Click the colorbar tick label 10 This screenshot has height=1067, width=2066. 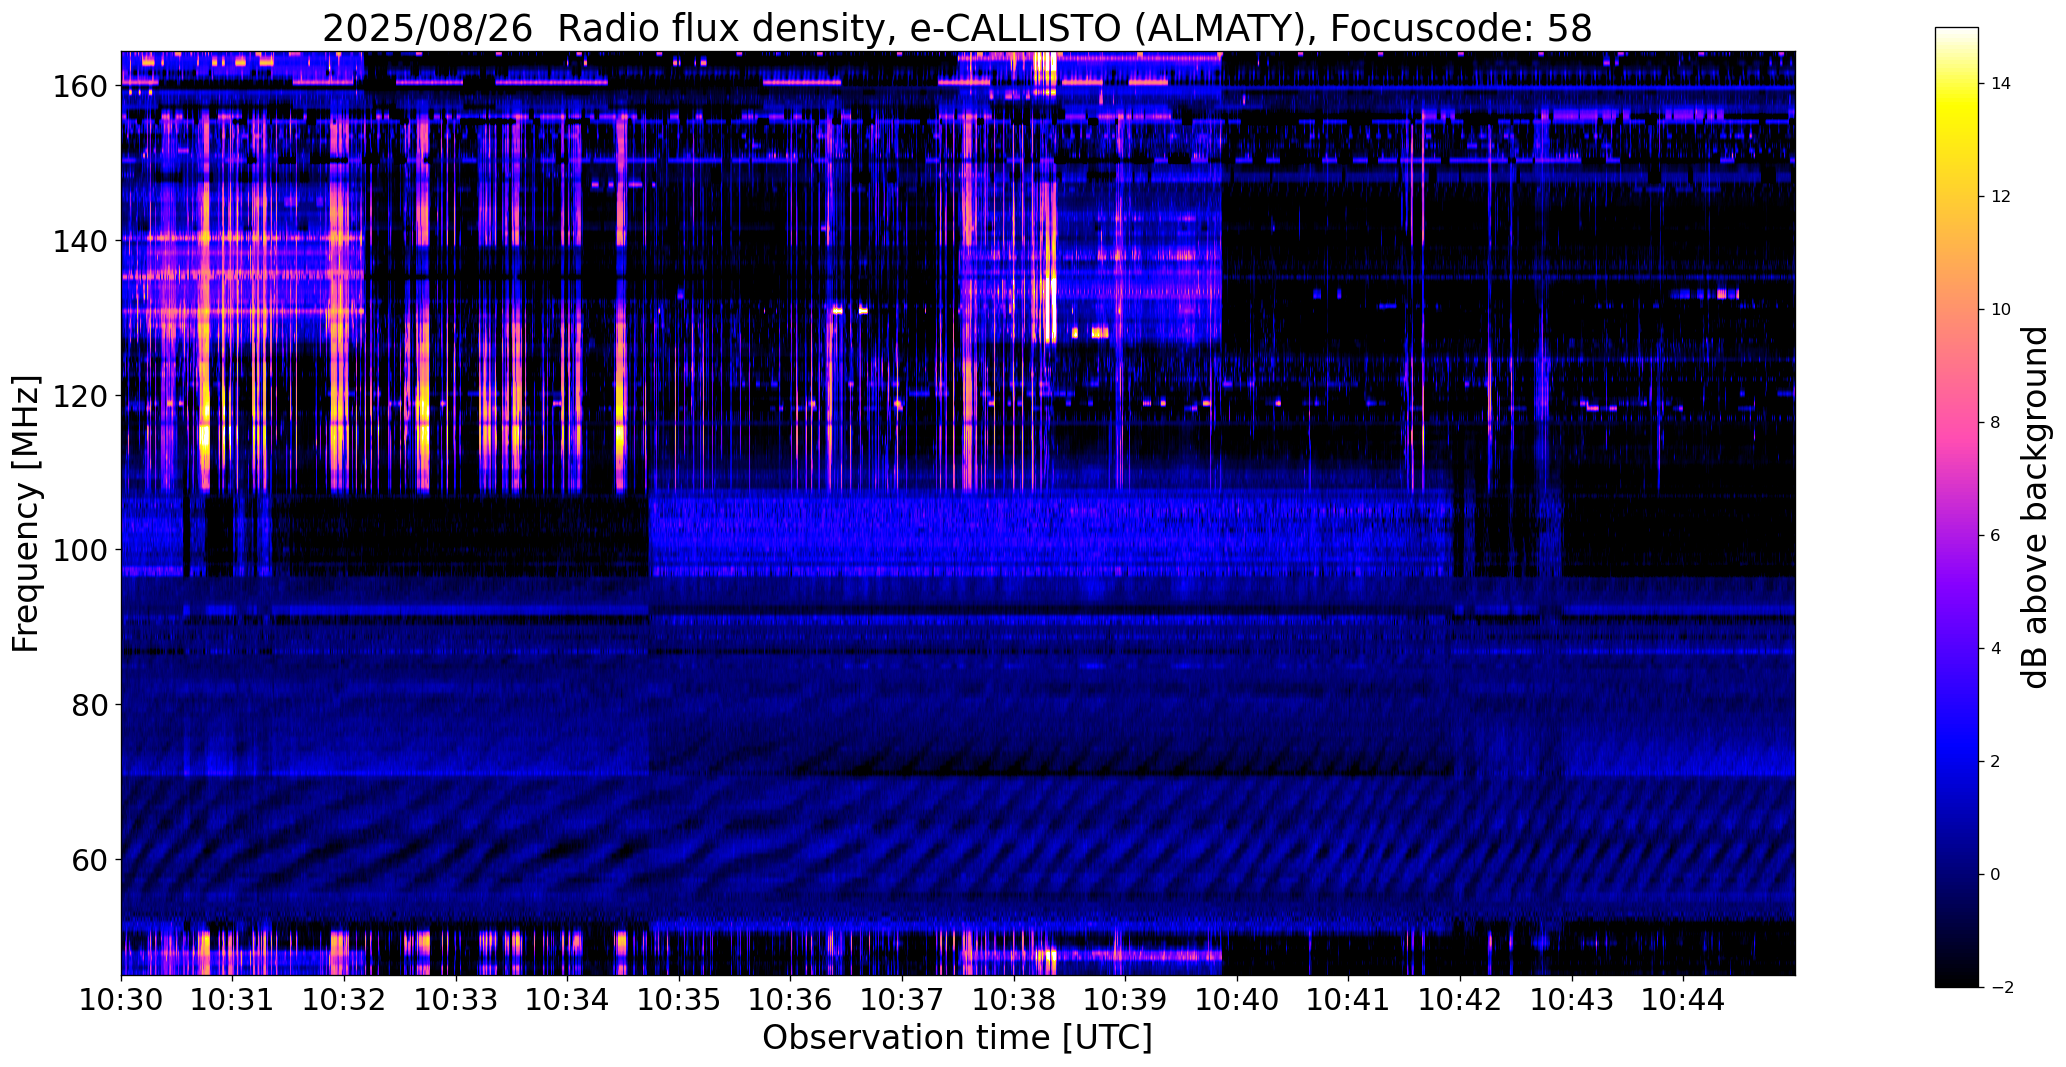[2001, 310]
